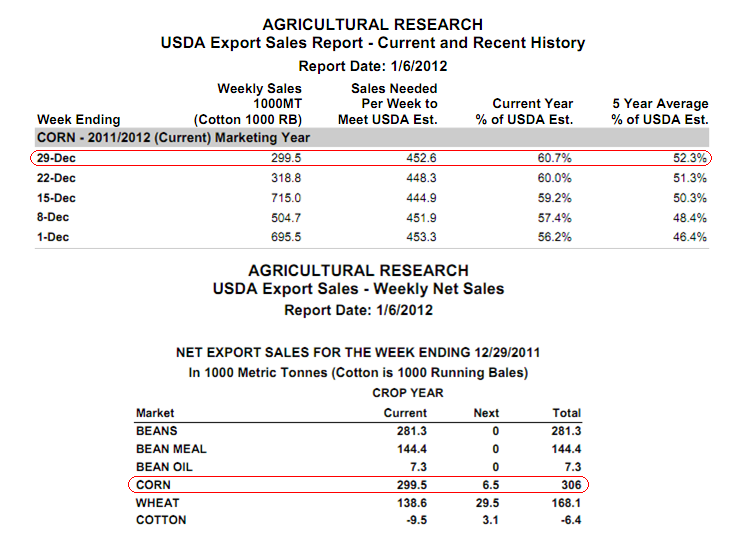
Task: Select the CORN row in net sales table
Action: 358,485
